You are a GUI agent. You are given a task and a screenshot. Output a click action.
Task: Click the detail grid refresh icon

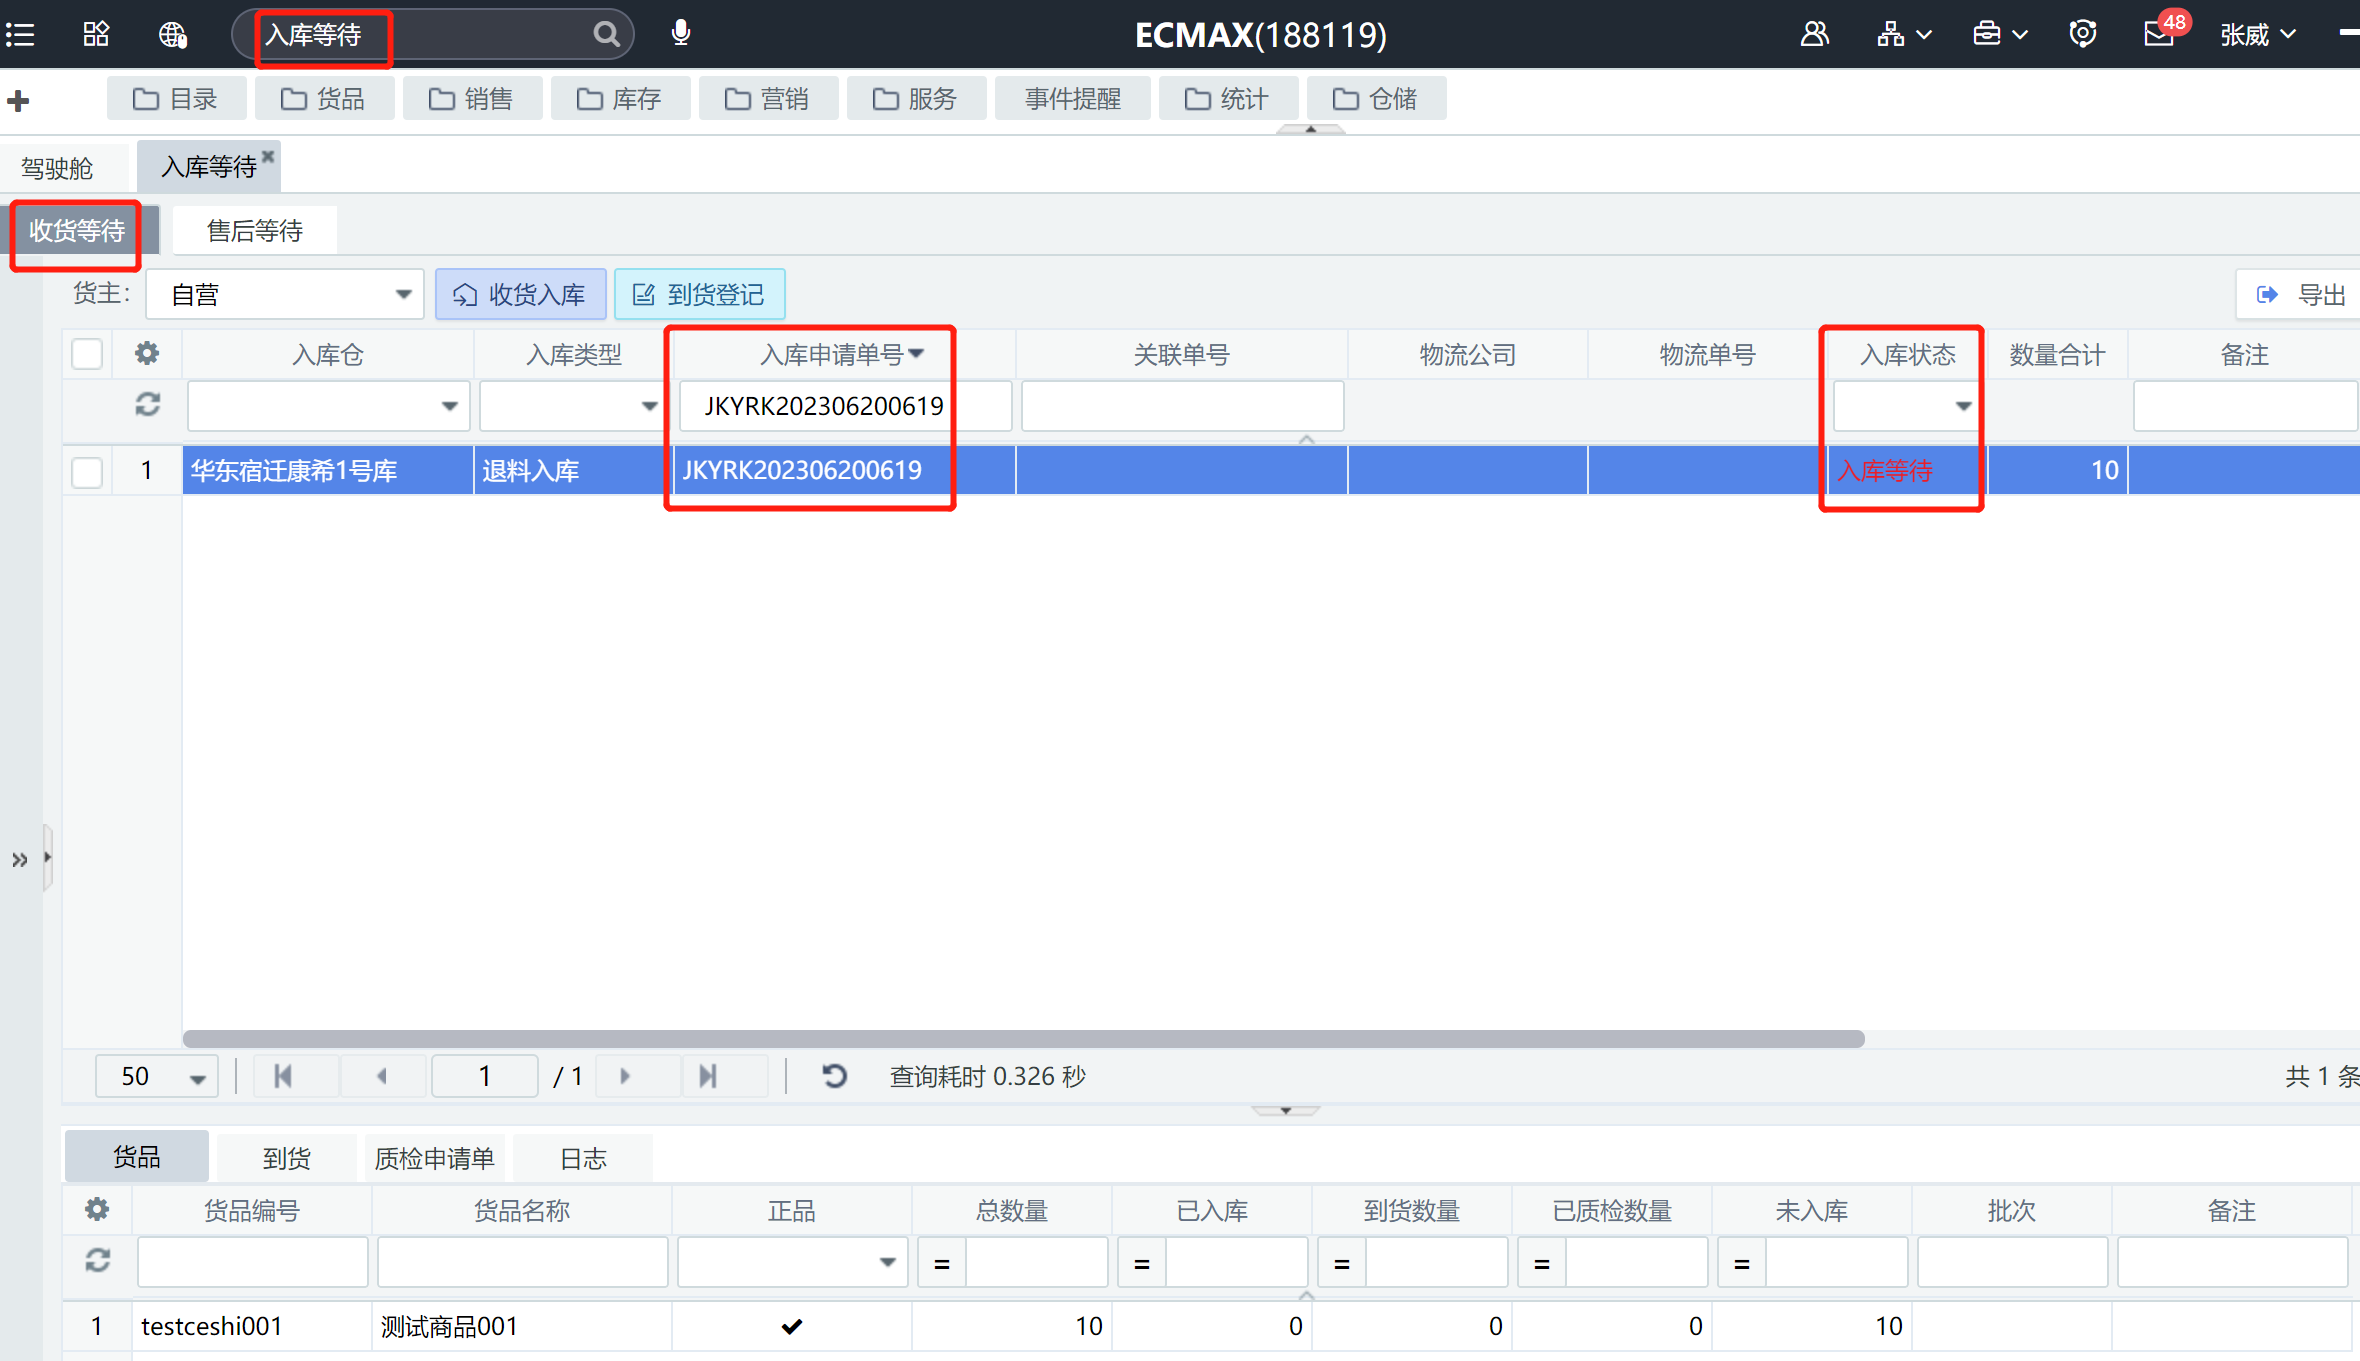(x=97, y=1261)
